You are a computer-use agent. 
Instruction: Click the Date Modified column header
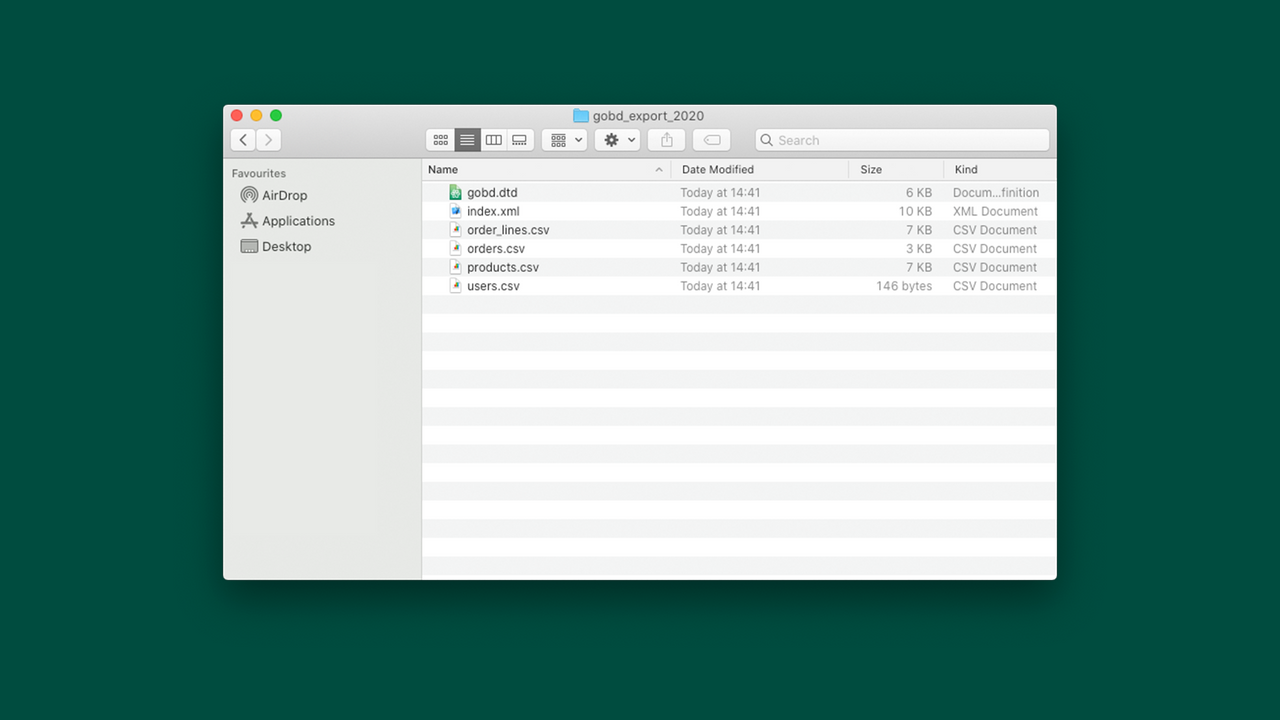point(717,169)
